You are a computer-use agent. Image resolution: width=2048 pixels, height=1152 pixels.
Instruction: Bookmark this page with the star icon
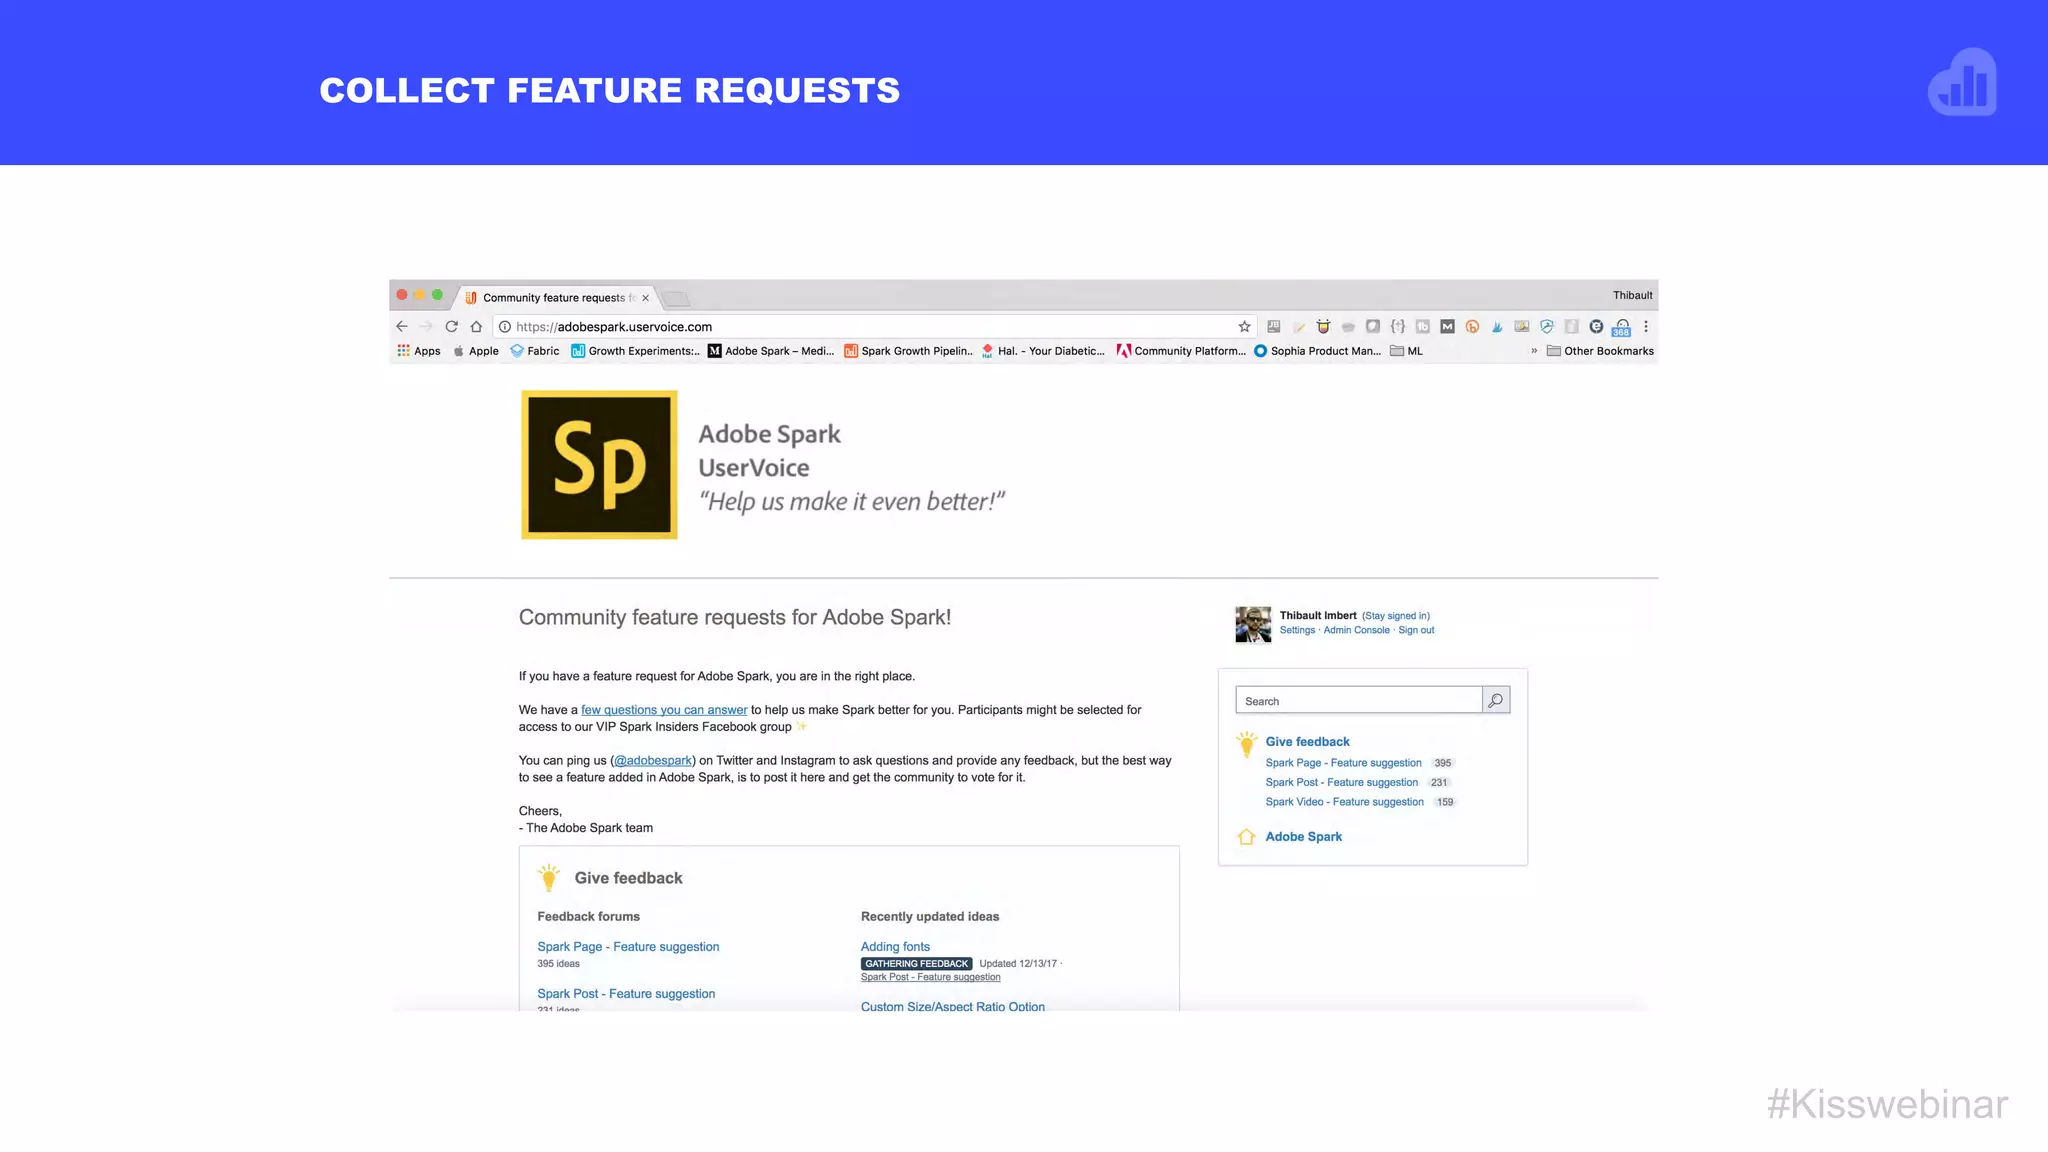pos(1244,326)
